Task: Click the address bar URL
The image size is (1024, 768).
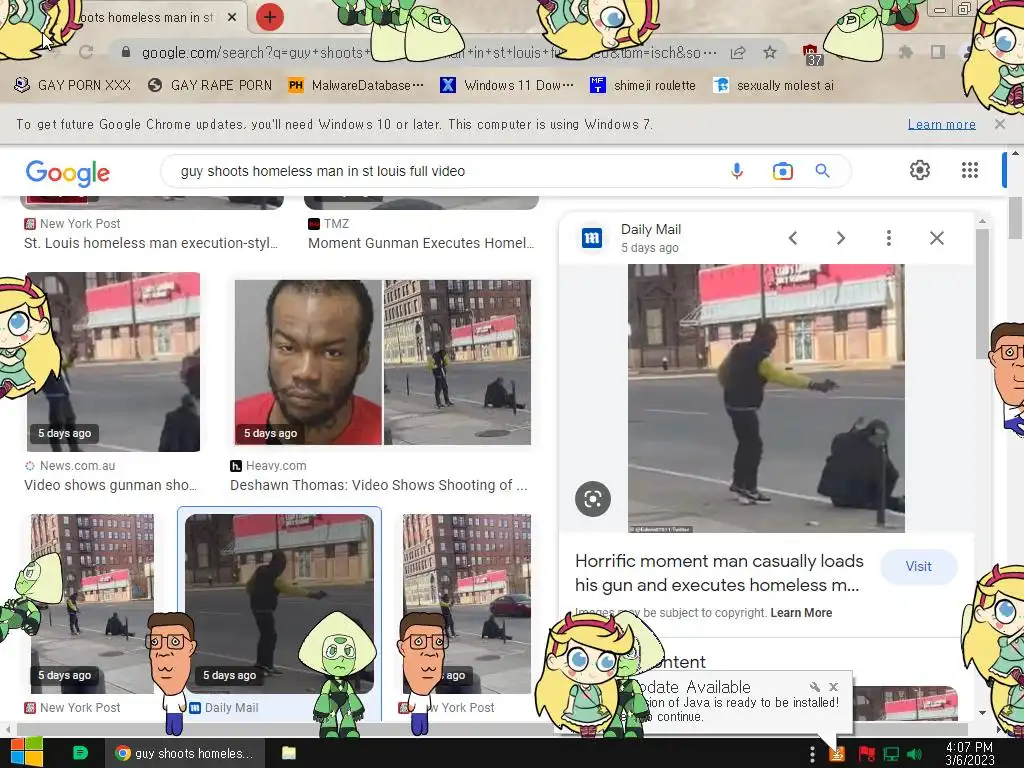Action: click(x=428, y=53)
